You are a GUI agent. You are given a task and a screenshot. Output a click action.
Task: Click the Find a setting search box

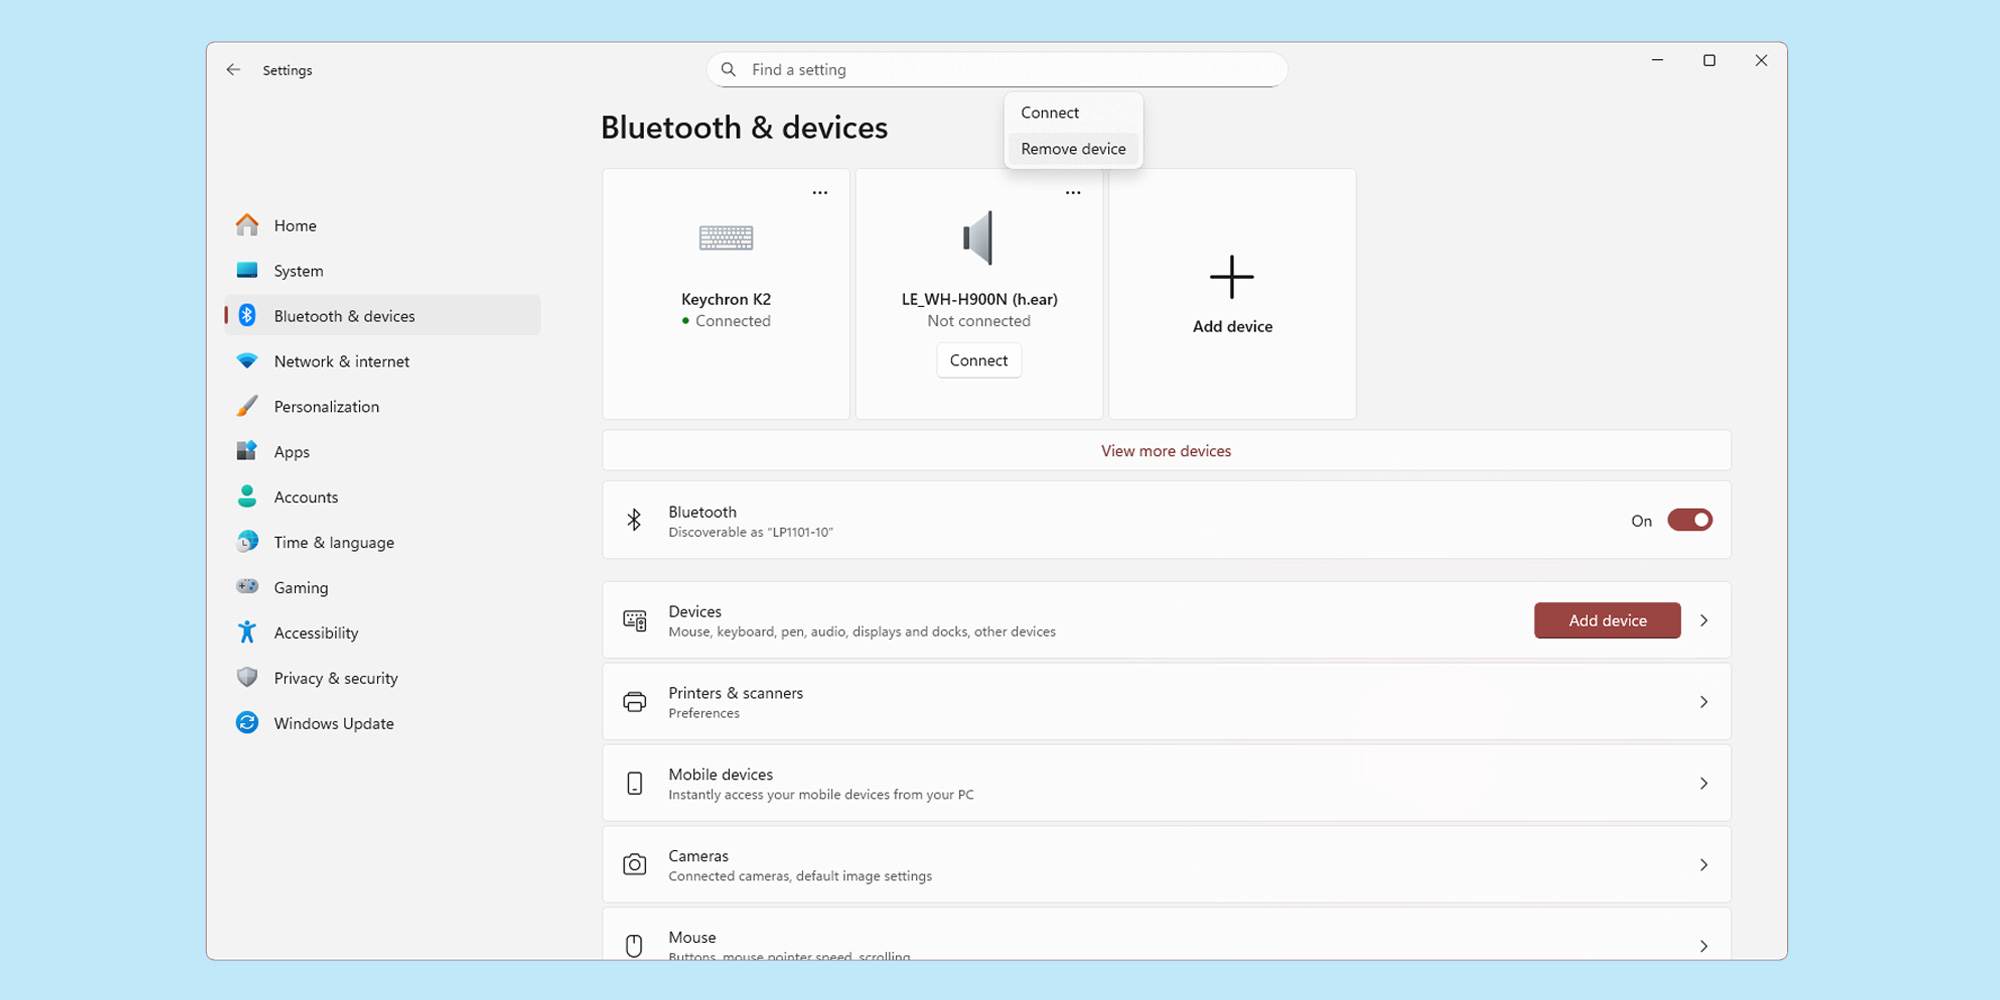click(997, 69)
